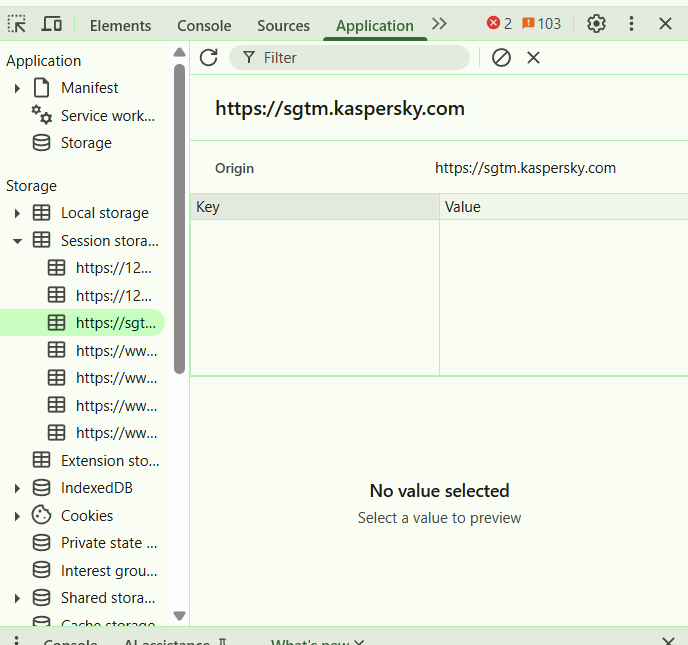Delete selected entry with X icon
688x645 pixels.
tap(533, 57)
